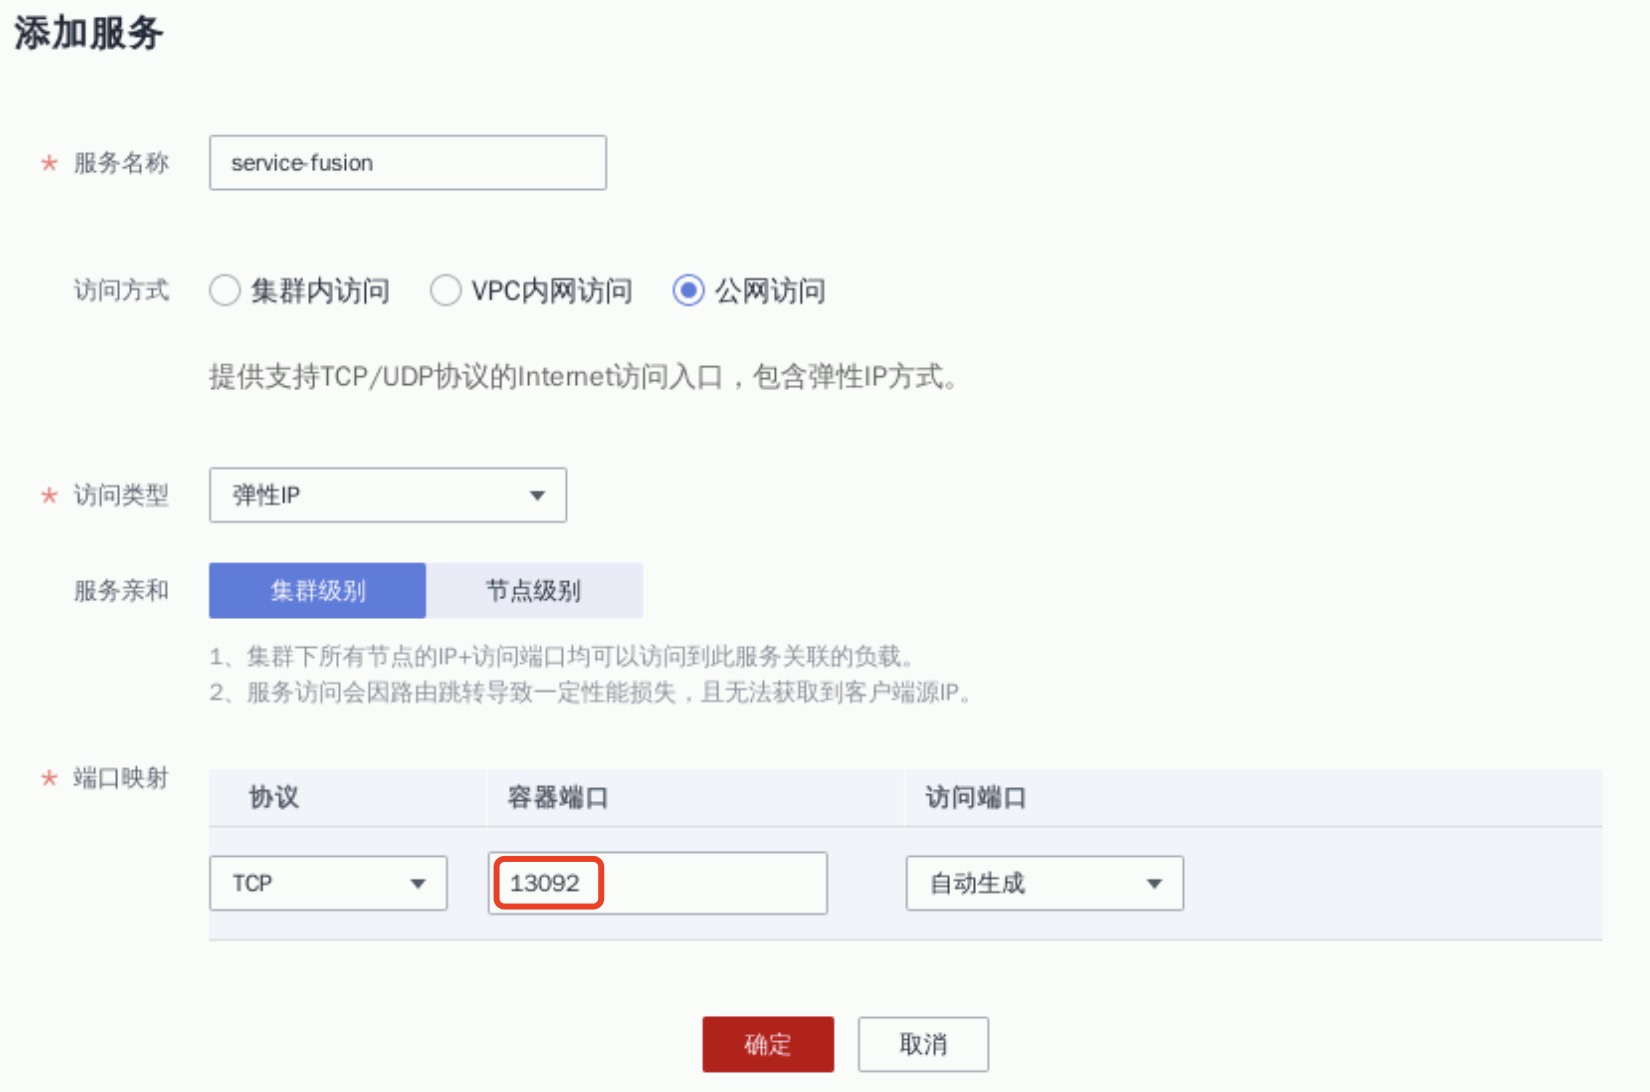This screenshot has width=1650, height=1092.
Task: Select the 集群级别 affinity tab
Action: pos(317,591)
